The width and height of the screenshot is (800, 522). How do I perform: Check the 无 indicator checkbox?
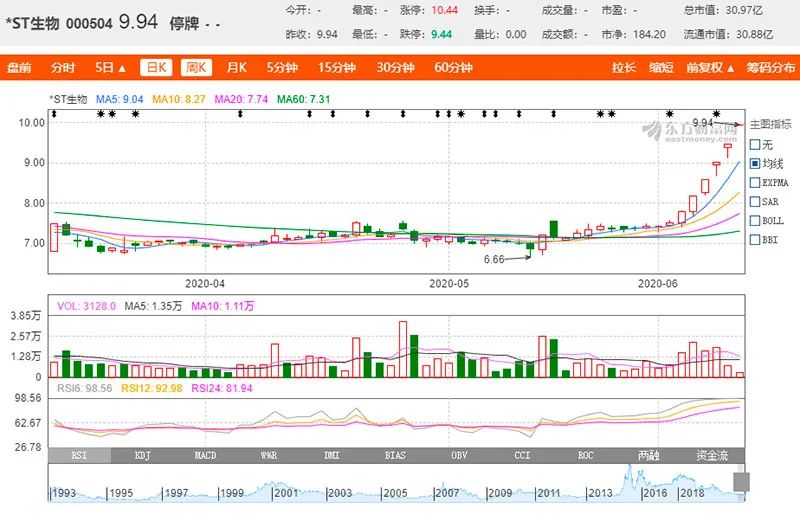755,144
